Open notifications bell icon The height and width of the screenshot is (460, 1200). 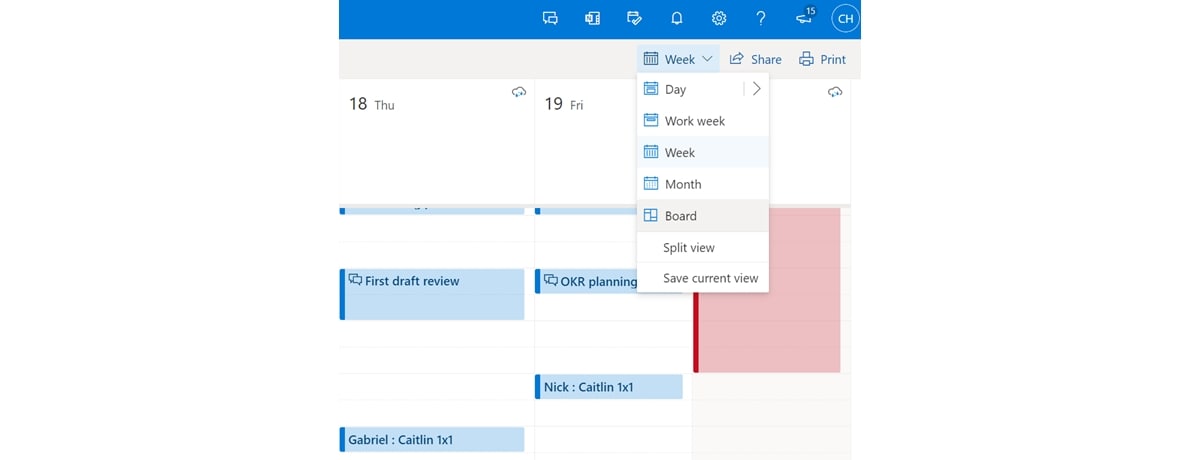[676, 18]
